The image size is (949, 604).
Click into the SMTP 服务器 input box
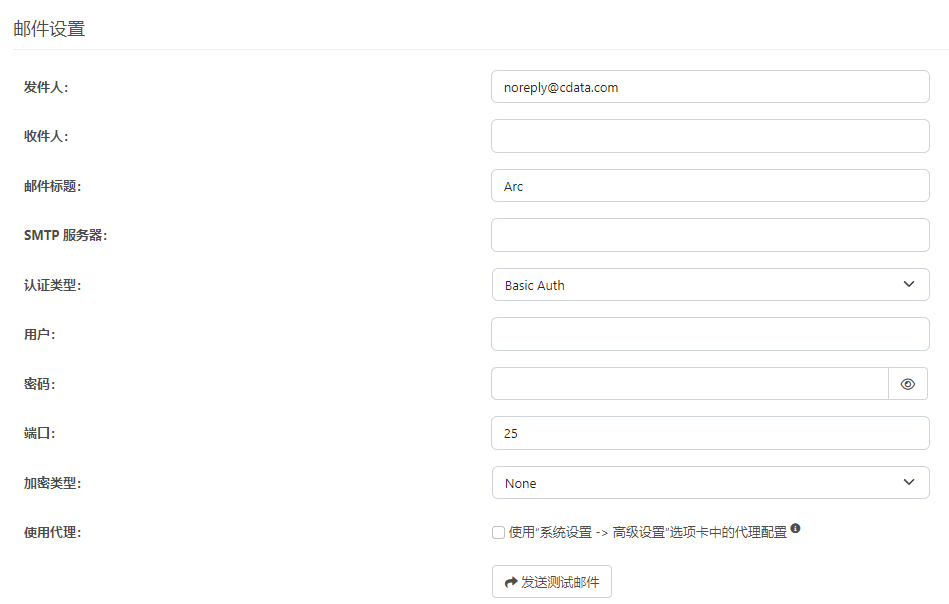coord(710,236)
